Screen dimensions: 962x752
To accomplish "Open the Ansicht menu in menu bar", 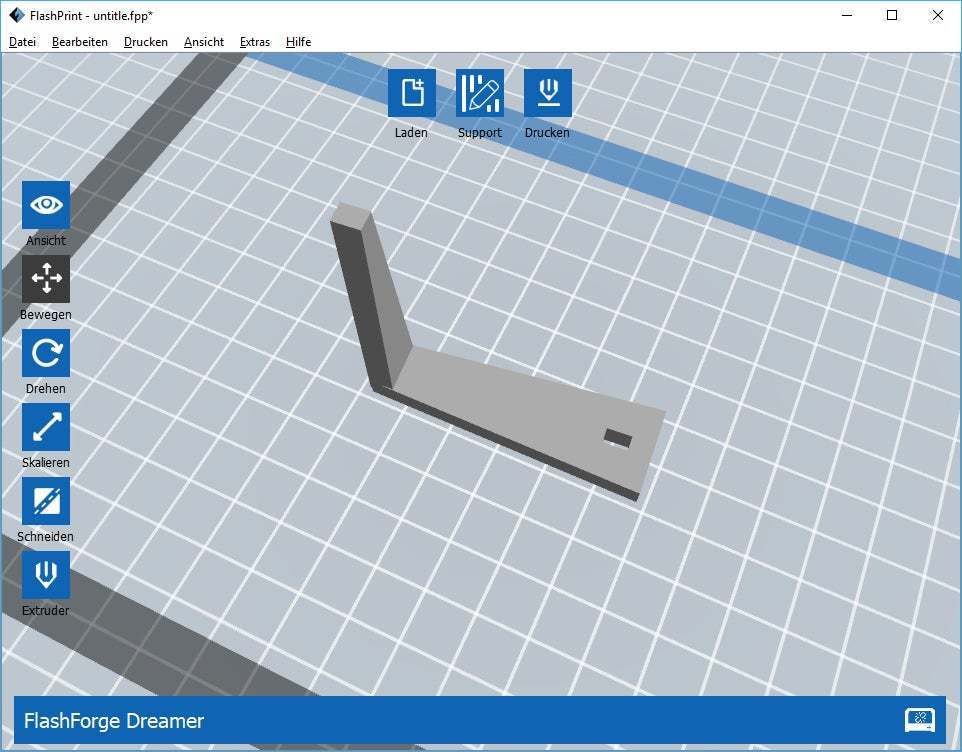I will click(204, 42).
